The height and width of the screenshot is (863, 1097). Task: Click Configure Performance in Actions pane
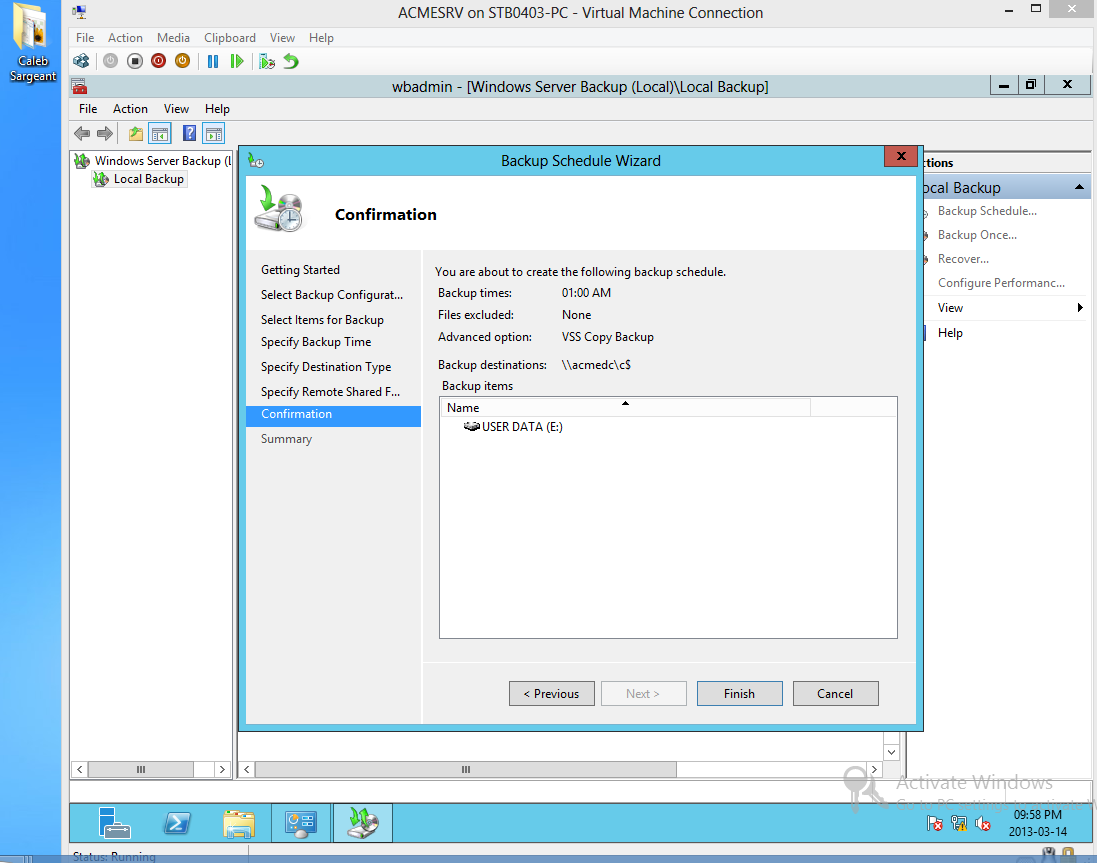point(1001,283)
